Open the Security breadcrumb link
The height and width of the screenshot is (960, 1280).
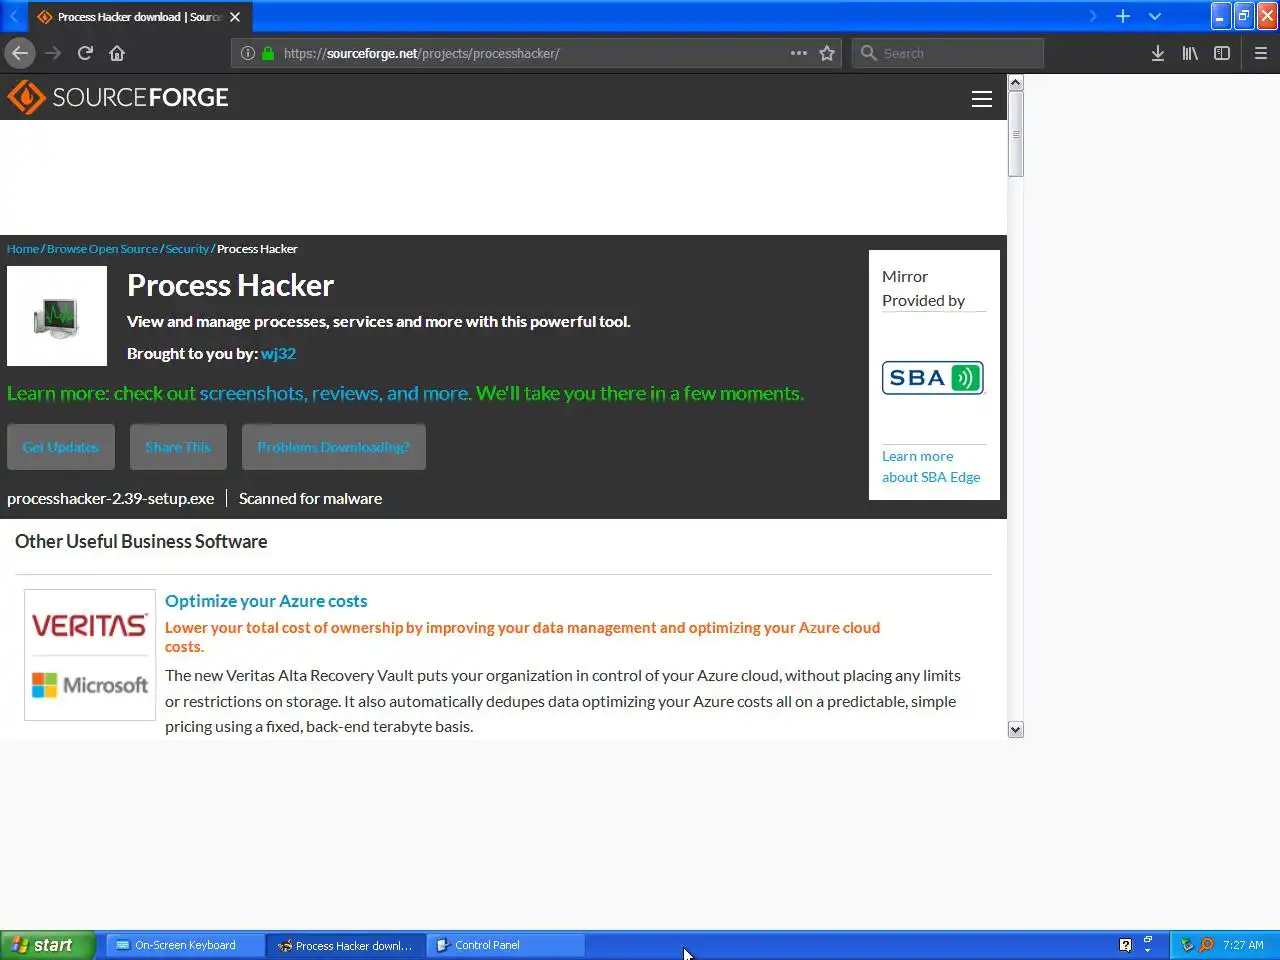click(x=187, y=249)
